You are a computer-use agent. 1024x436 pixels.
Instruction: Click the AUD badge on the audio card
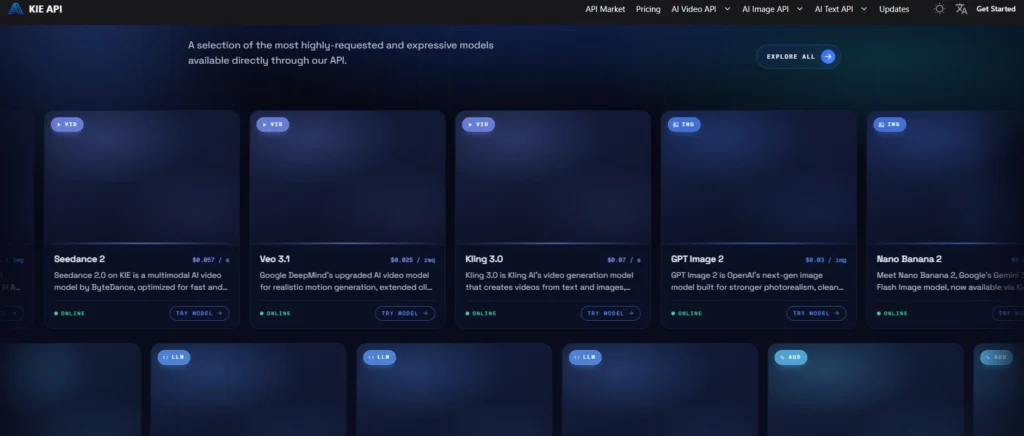tap(791, 357)
